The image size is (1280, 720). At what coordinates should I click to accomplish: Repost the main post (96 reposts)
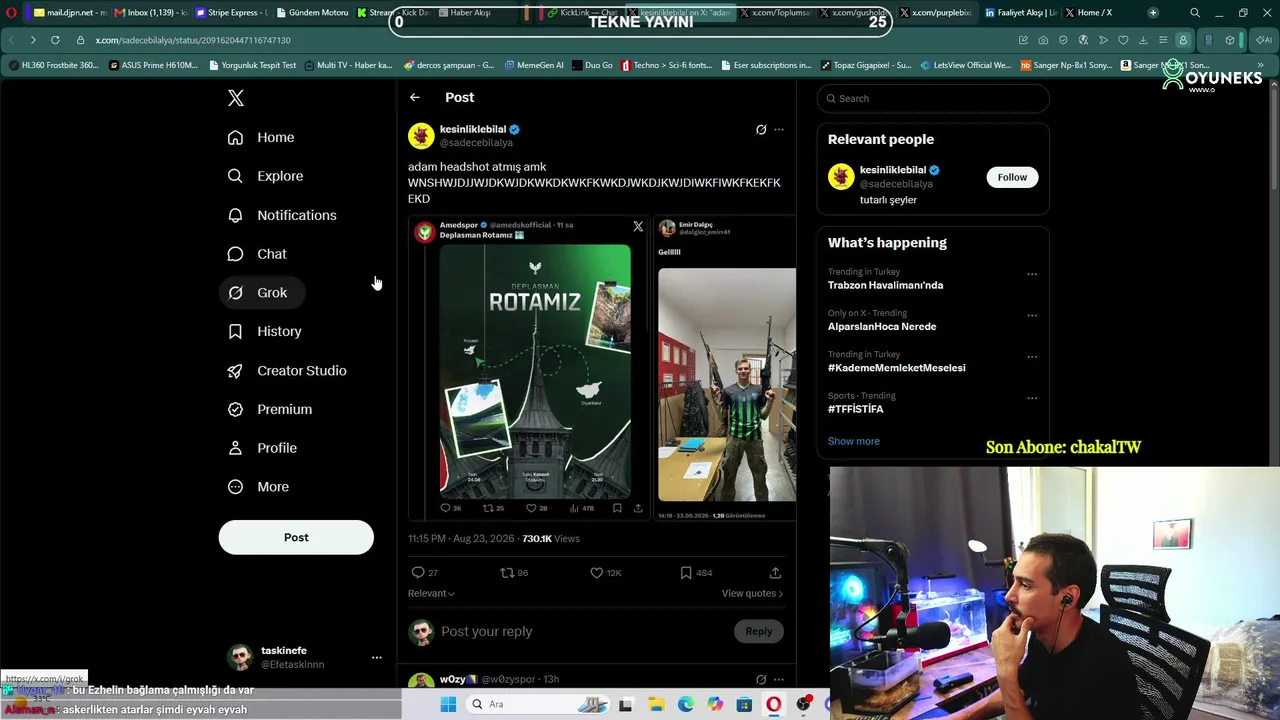[514, 573]
